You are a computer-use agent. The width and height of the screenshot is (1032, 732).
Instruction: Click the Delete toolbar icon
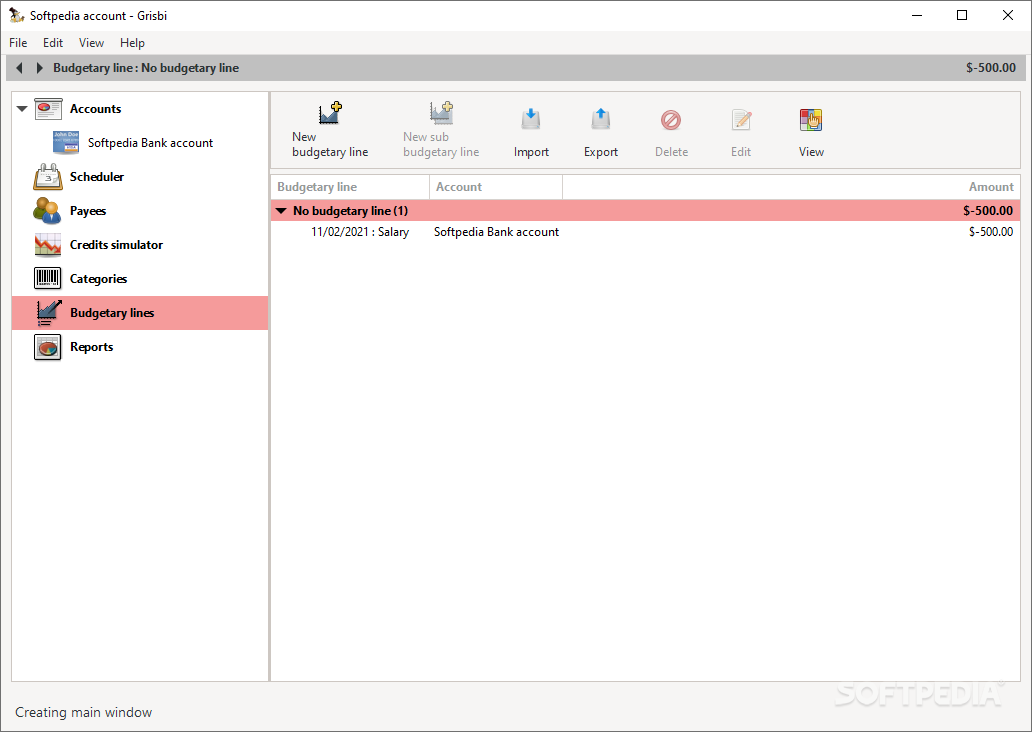tap(671, 120)
